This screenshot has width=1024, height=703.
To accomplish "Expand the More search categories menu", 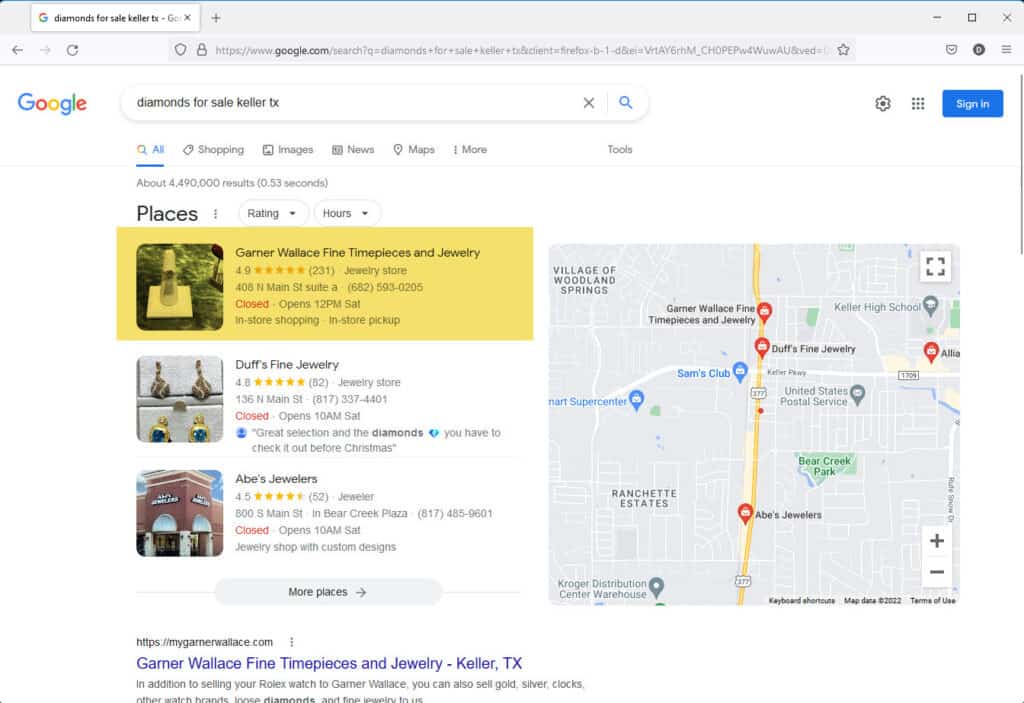I will pos(470,150).
